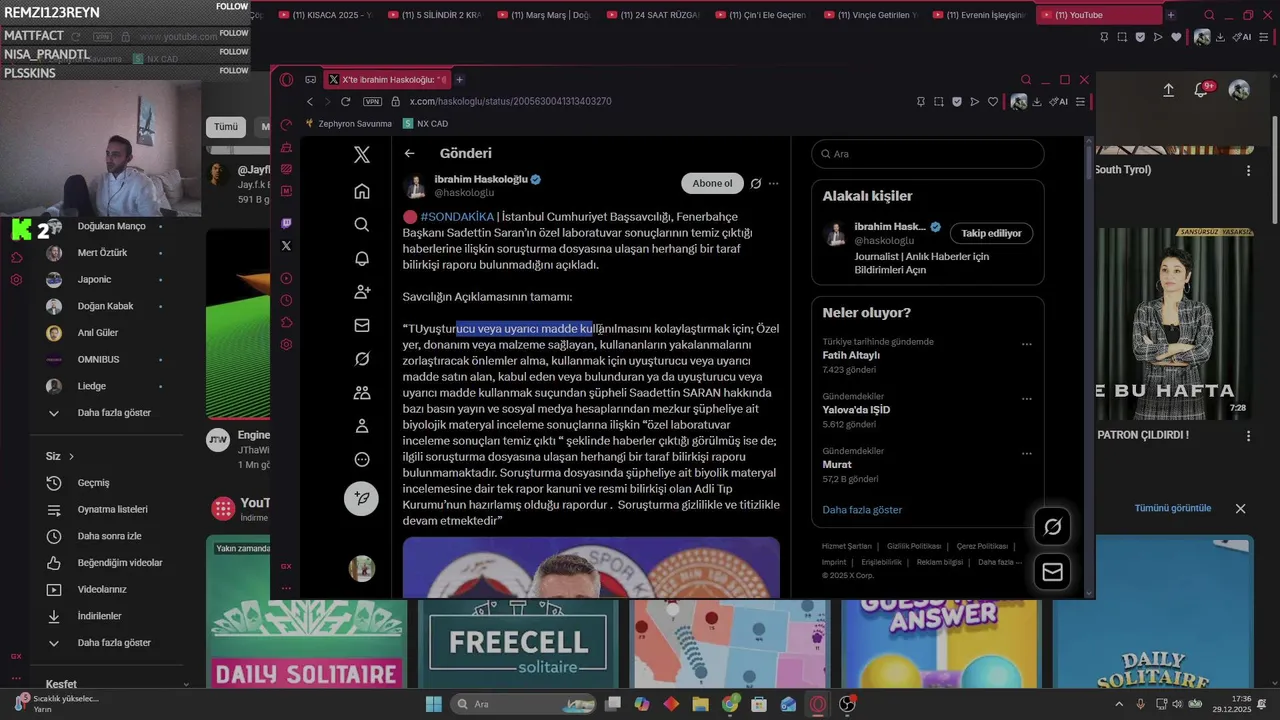Open NX CAD bookmark
Screen dimensions: 1280x720
pos(425,124)
